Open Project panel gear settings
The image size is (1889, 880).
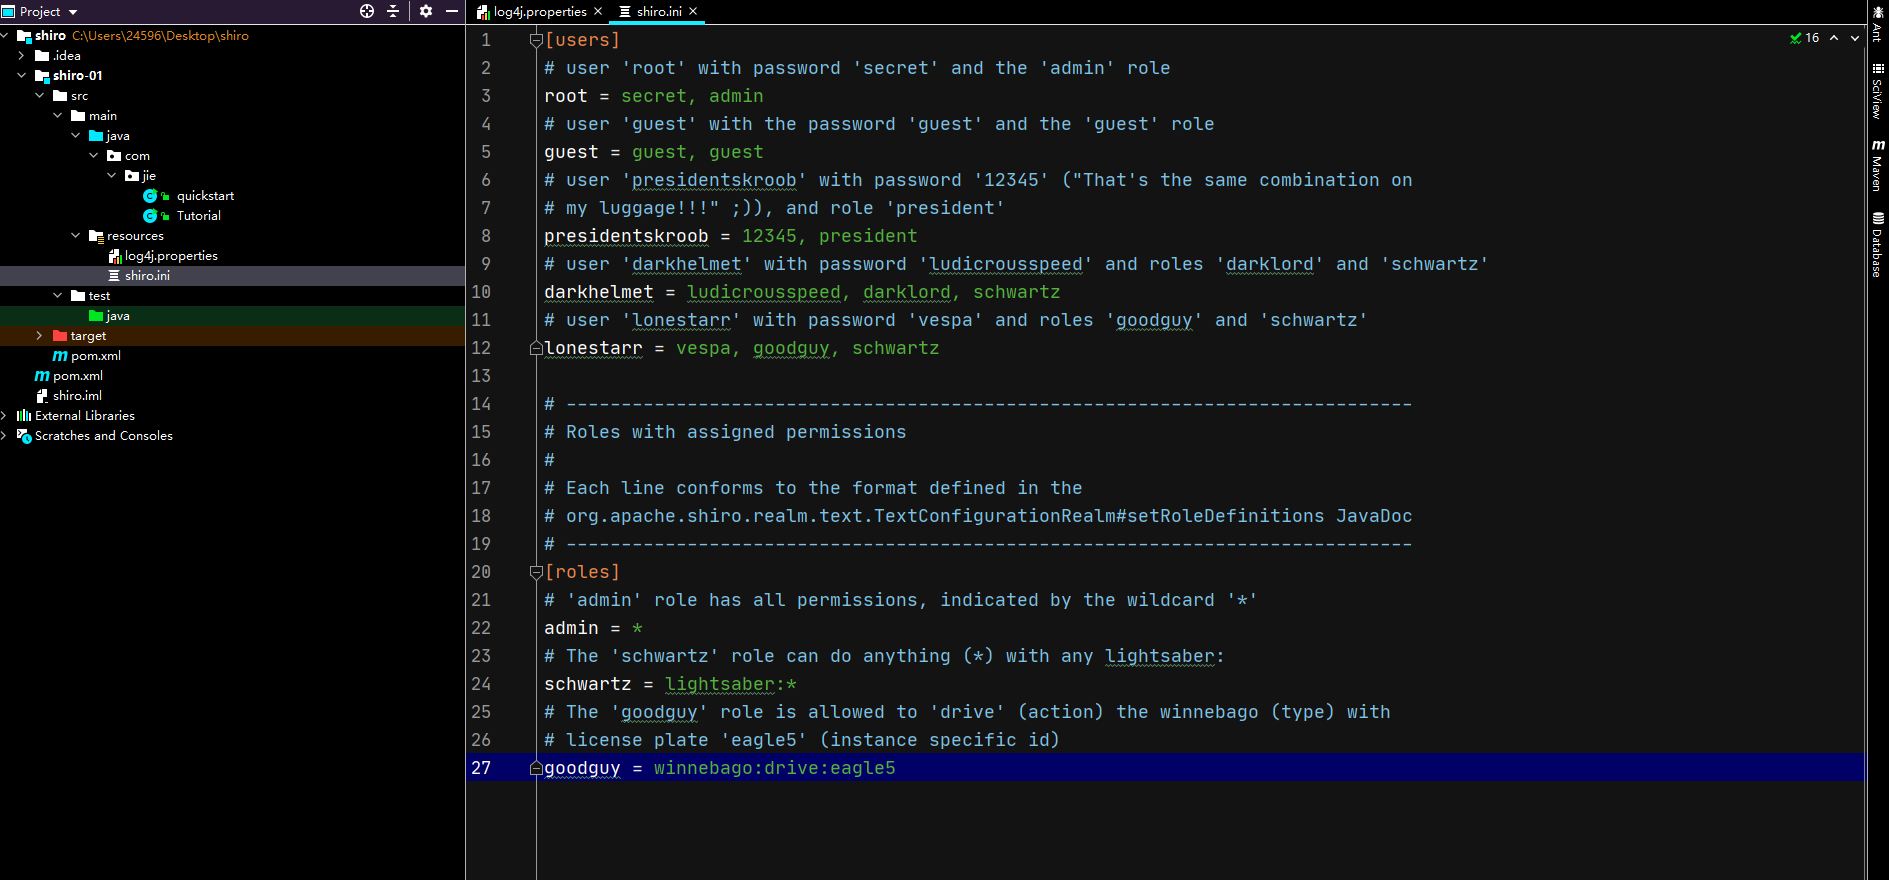426,11
